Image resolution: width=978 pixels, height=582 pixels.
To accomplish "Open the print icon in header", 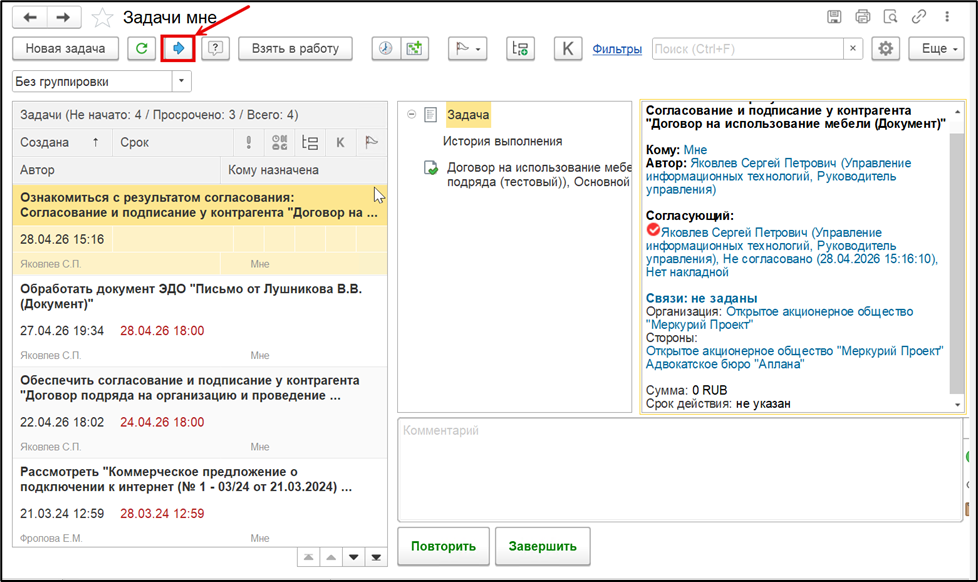I will click(863, 17).
